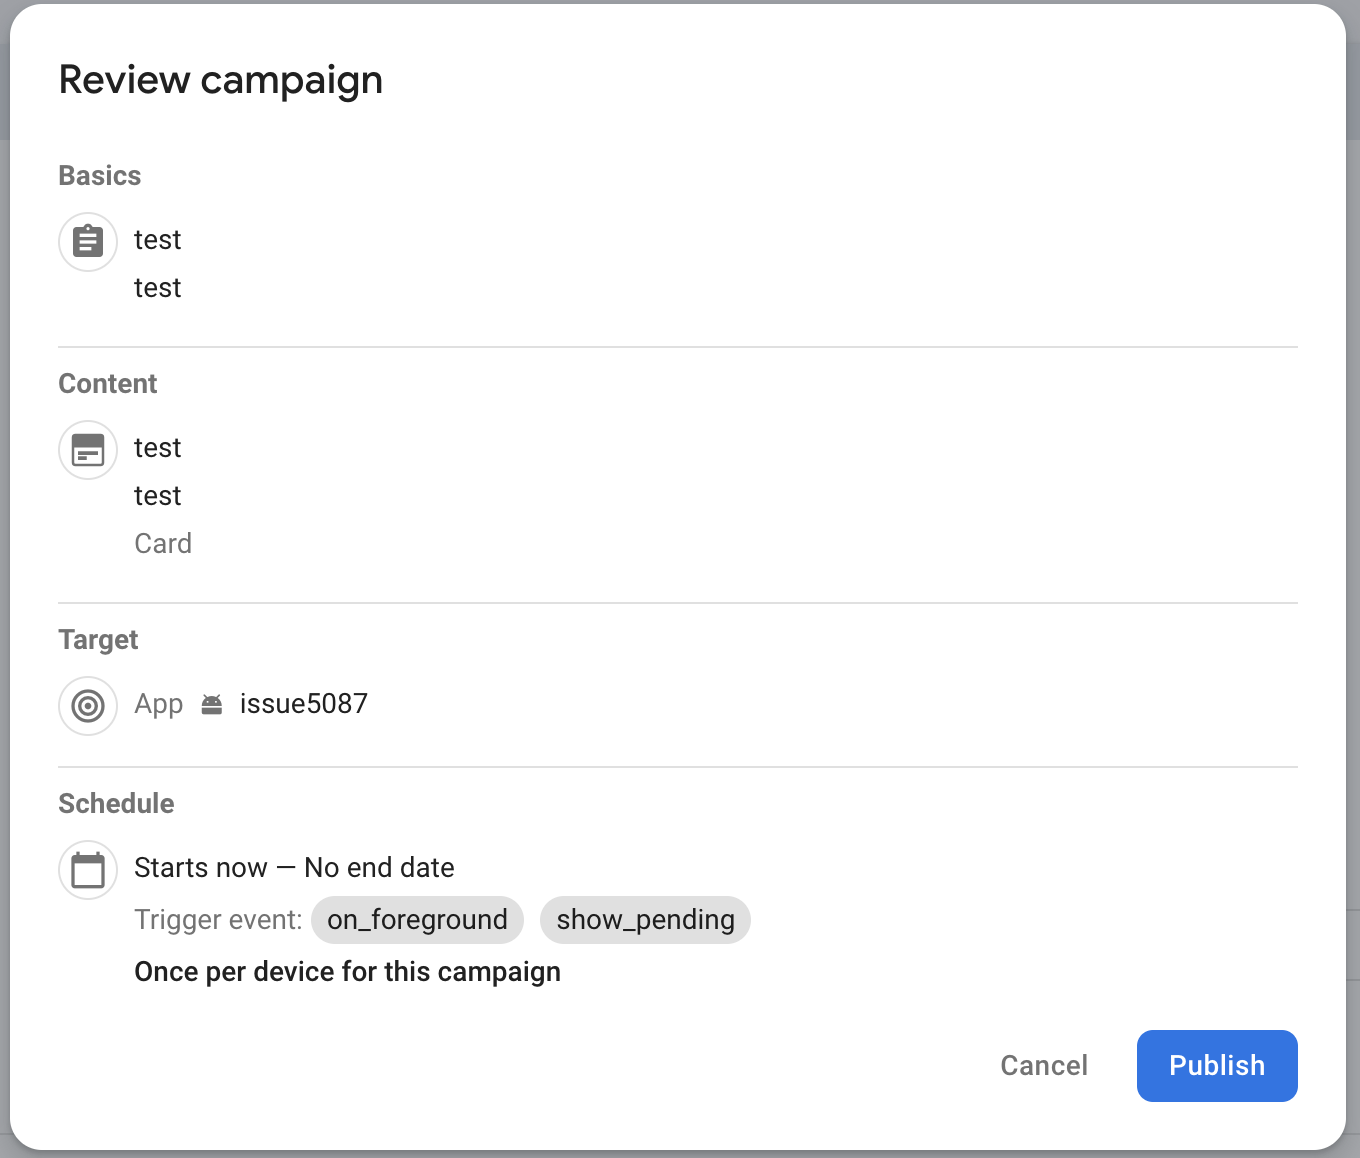Click the message title test under Content
The image size is (1360, 1158).
coord(157,448)
